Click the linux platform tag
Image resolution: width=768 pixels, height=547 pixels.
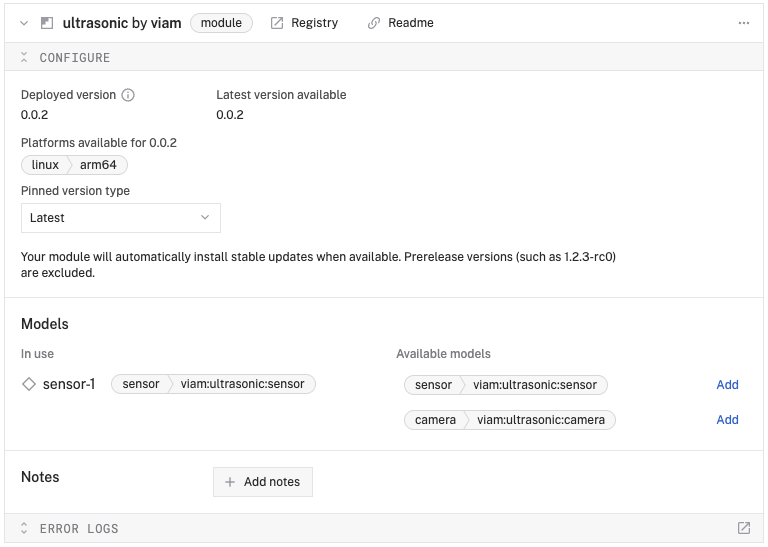(45, 165)
